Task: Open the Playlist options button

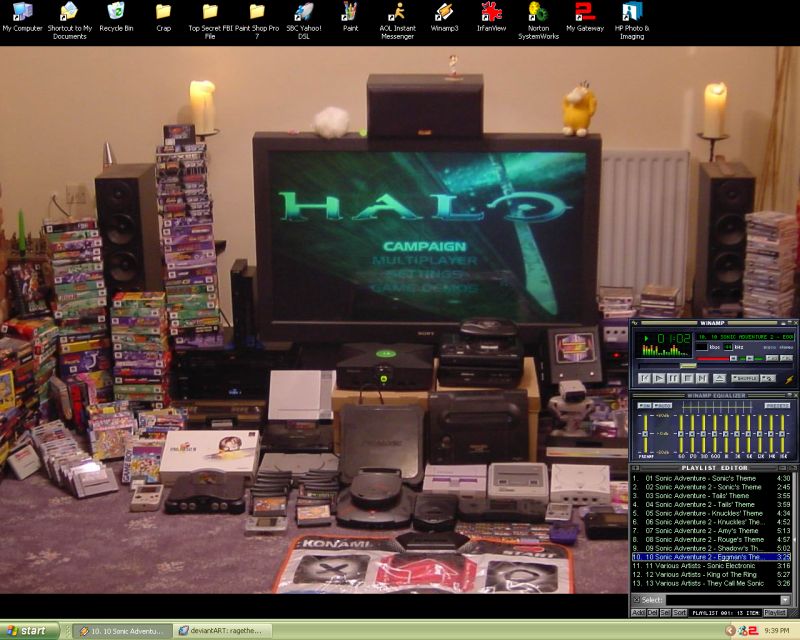Action: pos(775,612)
